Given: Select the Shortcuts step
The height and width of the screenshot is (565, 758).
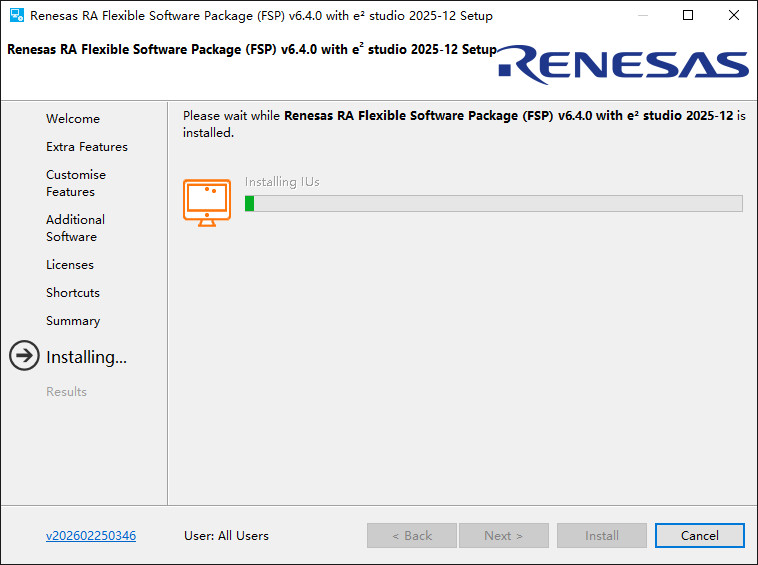Looking at the screenshot, I should click(73, 293).
